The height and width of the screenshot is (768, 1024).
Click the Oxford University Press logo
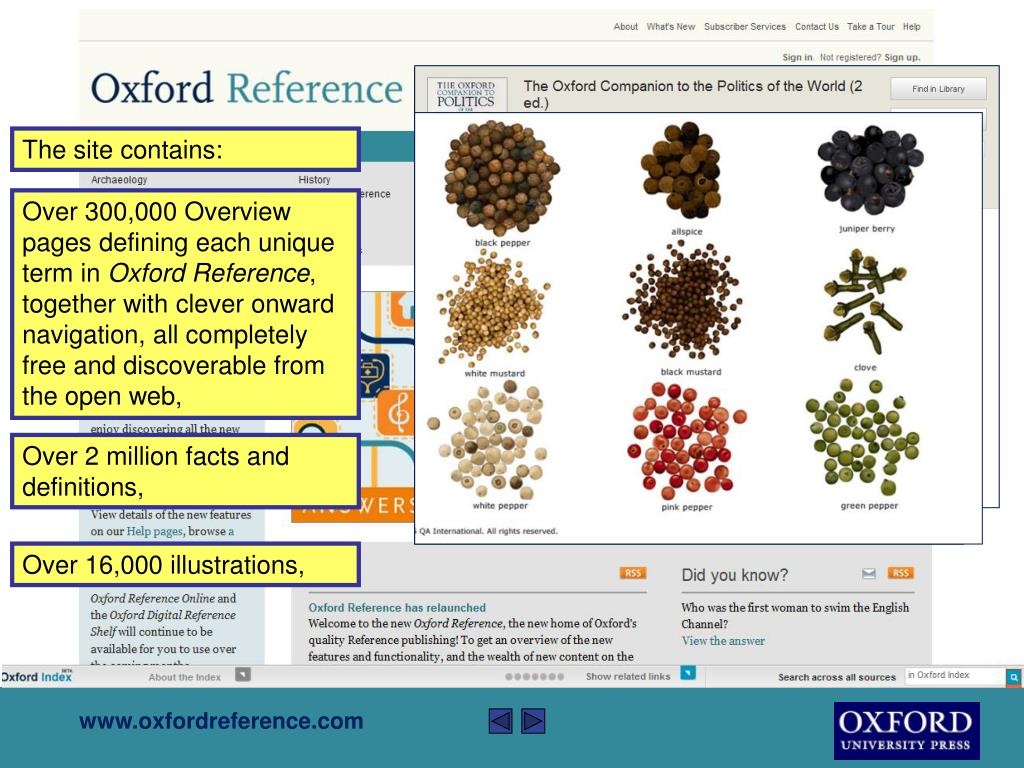pyautogui.click(x=906, y=731)
